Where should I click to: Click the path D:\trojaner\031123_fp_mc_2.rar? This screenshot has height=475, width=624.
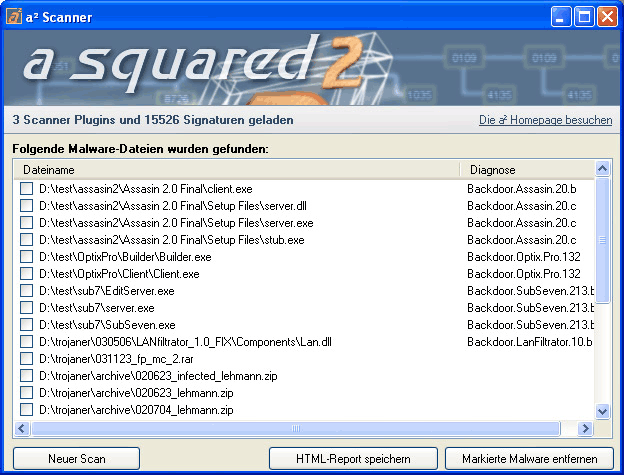tap(116, 359)
